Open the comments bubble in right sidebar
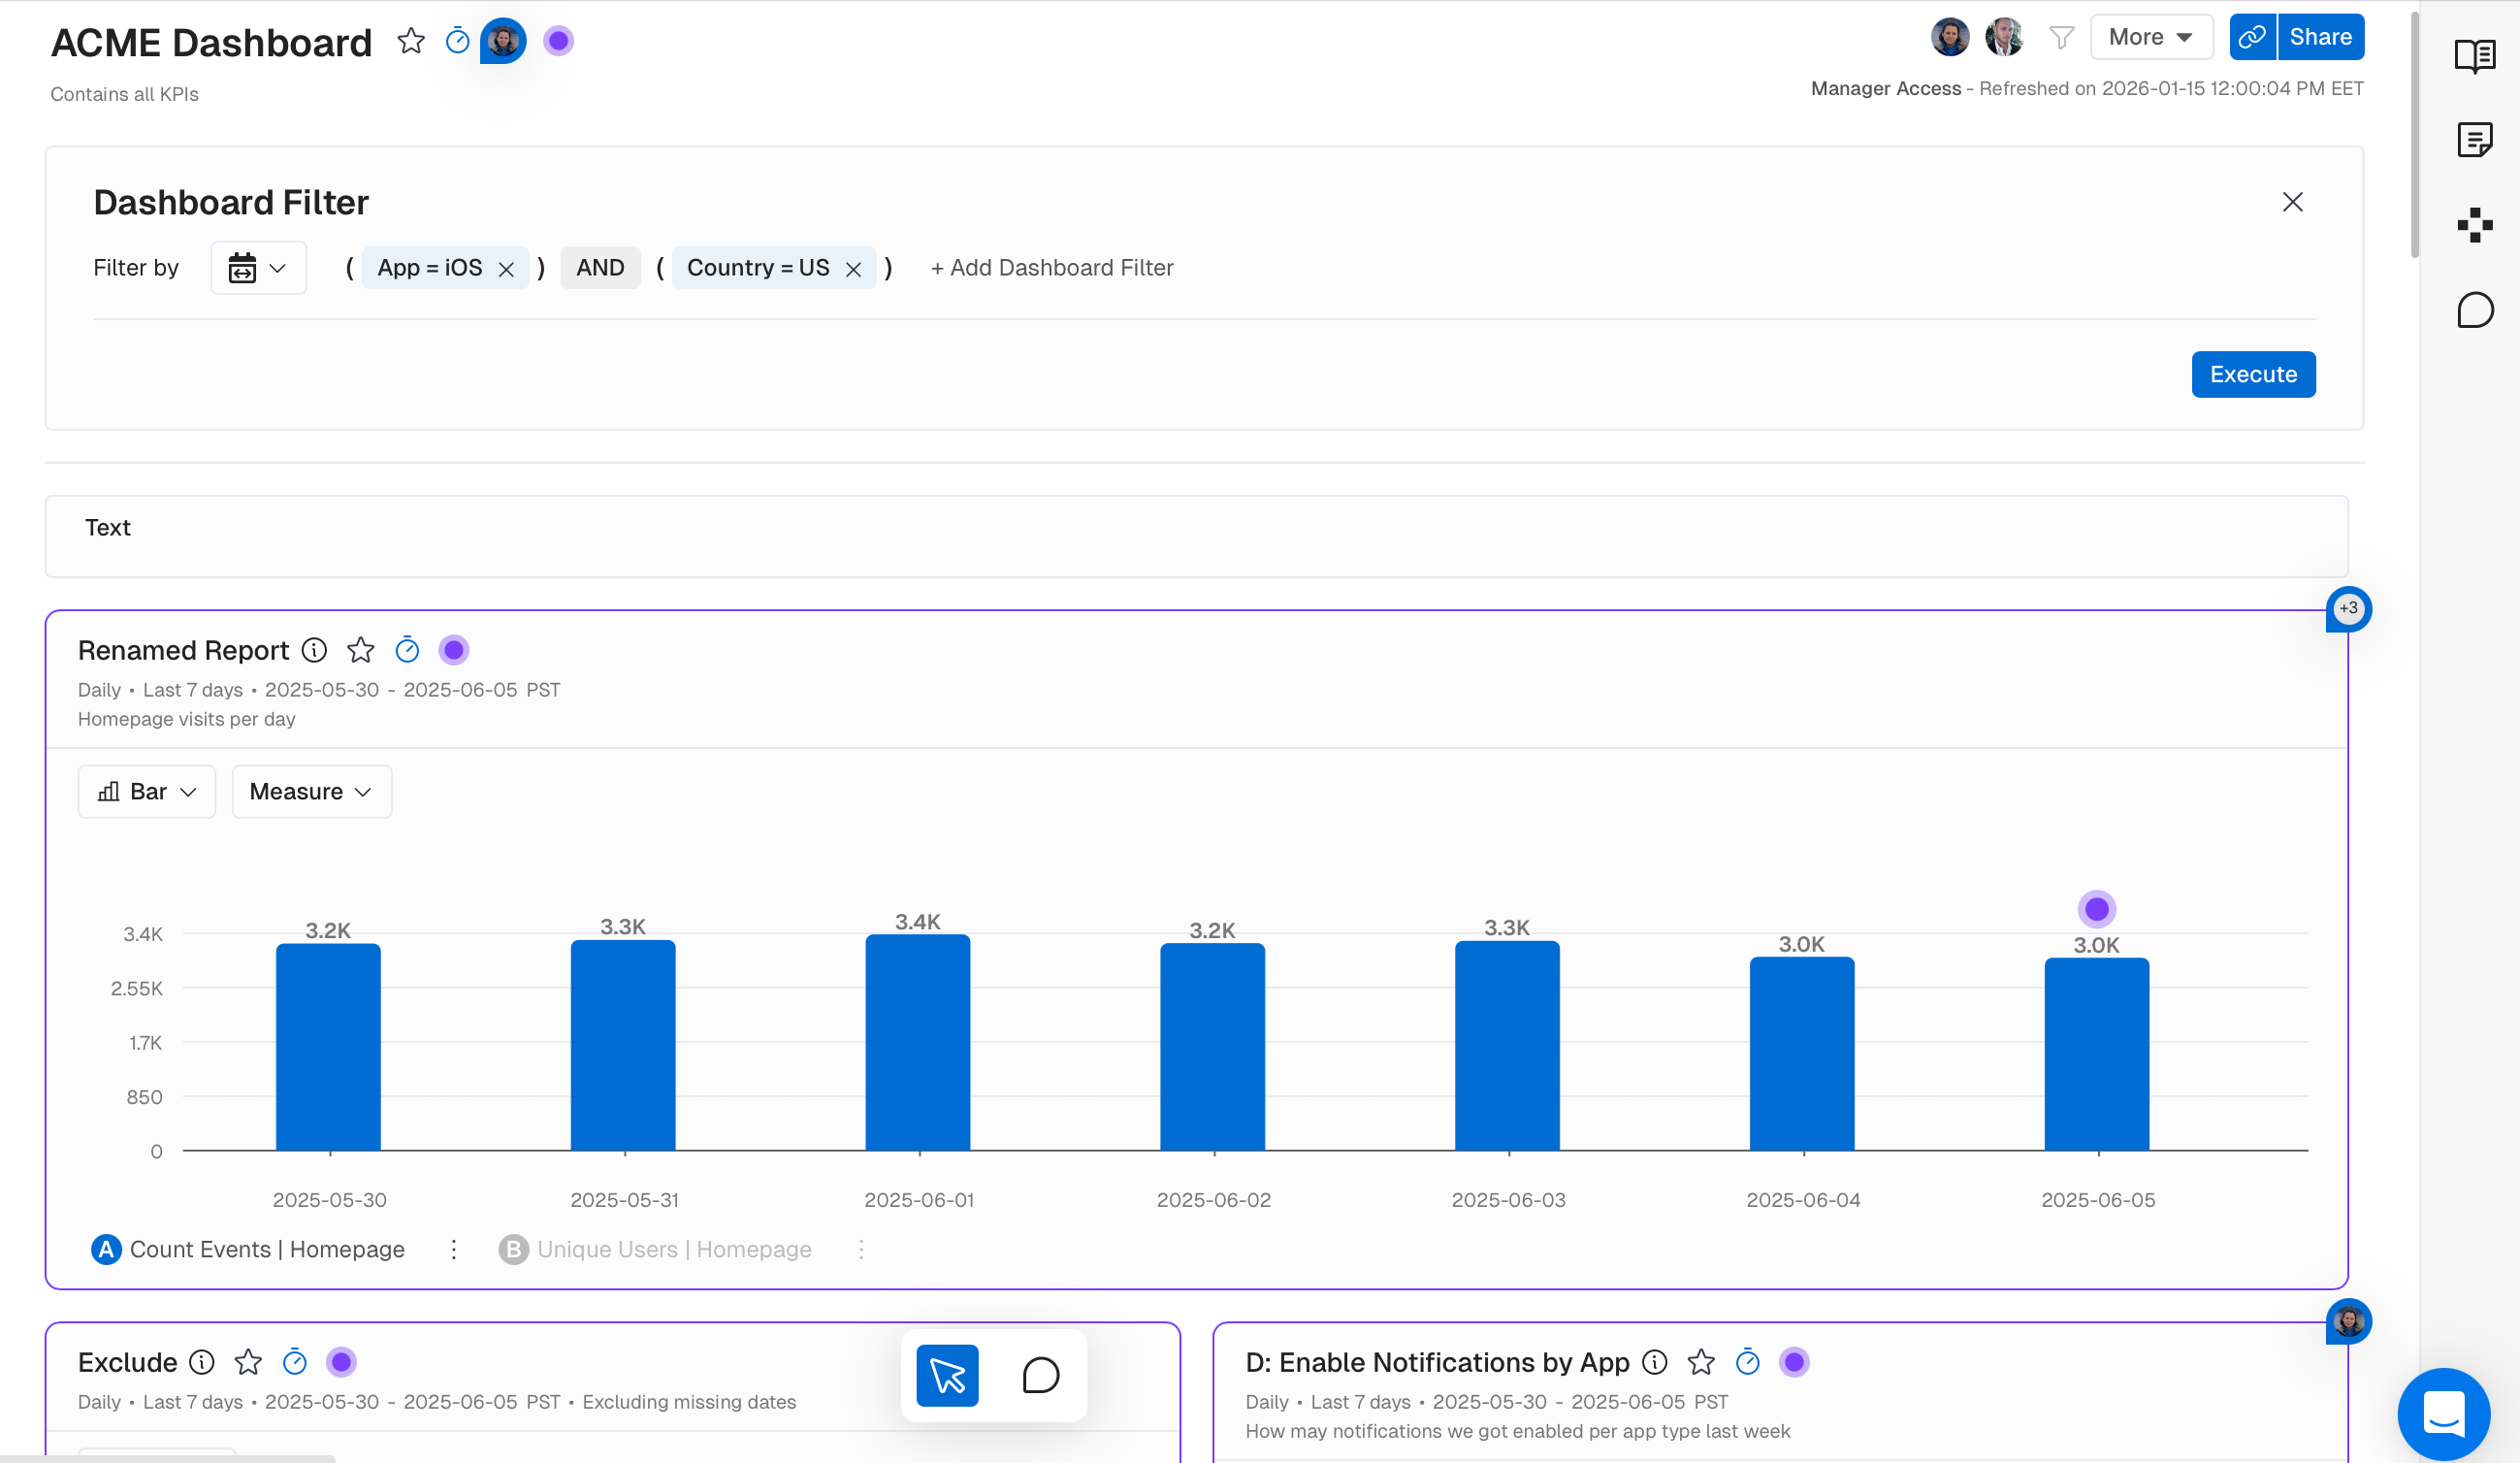 tap(2474, 310)
